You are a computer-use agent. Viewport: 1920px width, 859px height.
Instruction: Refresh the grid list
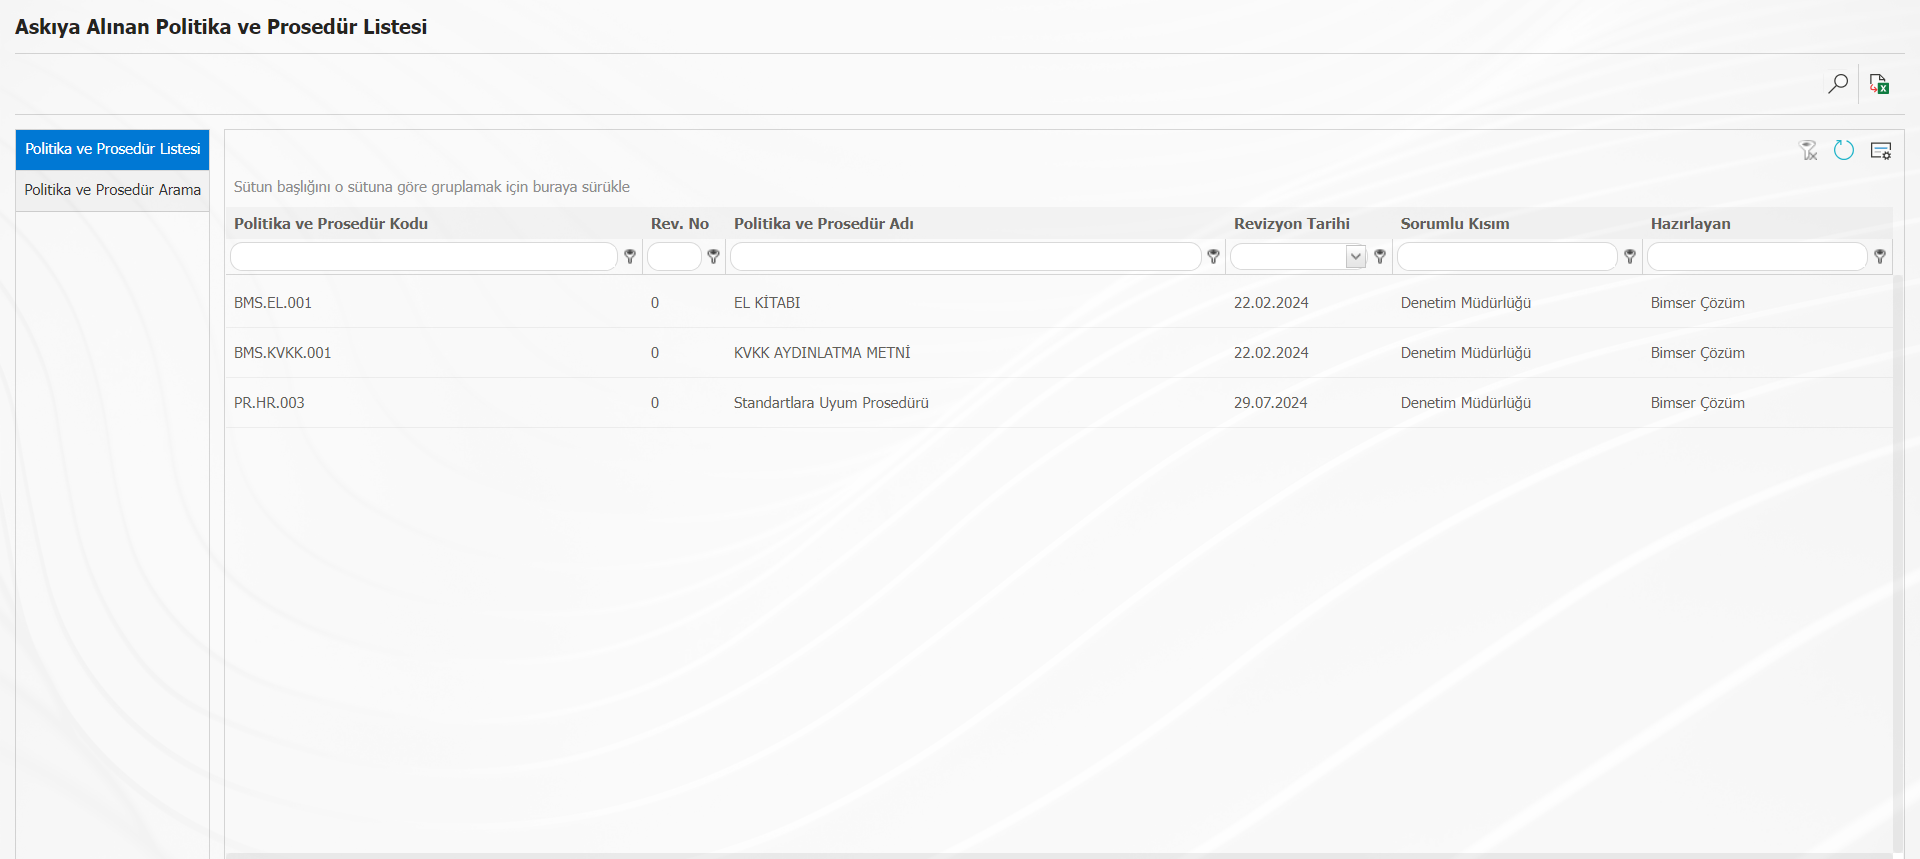point(1844,151)
